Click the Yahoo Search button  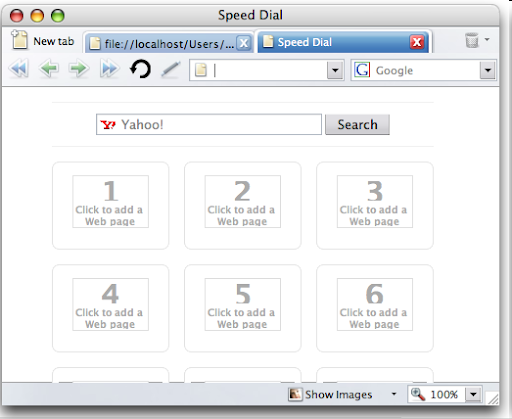357,124
